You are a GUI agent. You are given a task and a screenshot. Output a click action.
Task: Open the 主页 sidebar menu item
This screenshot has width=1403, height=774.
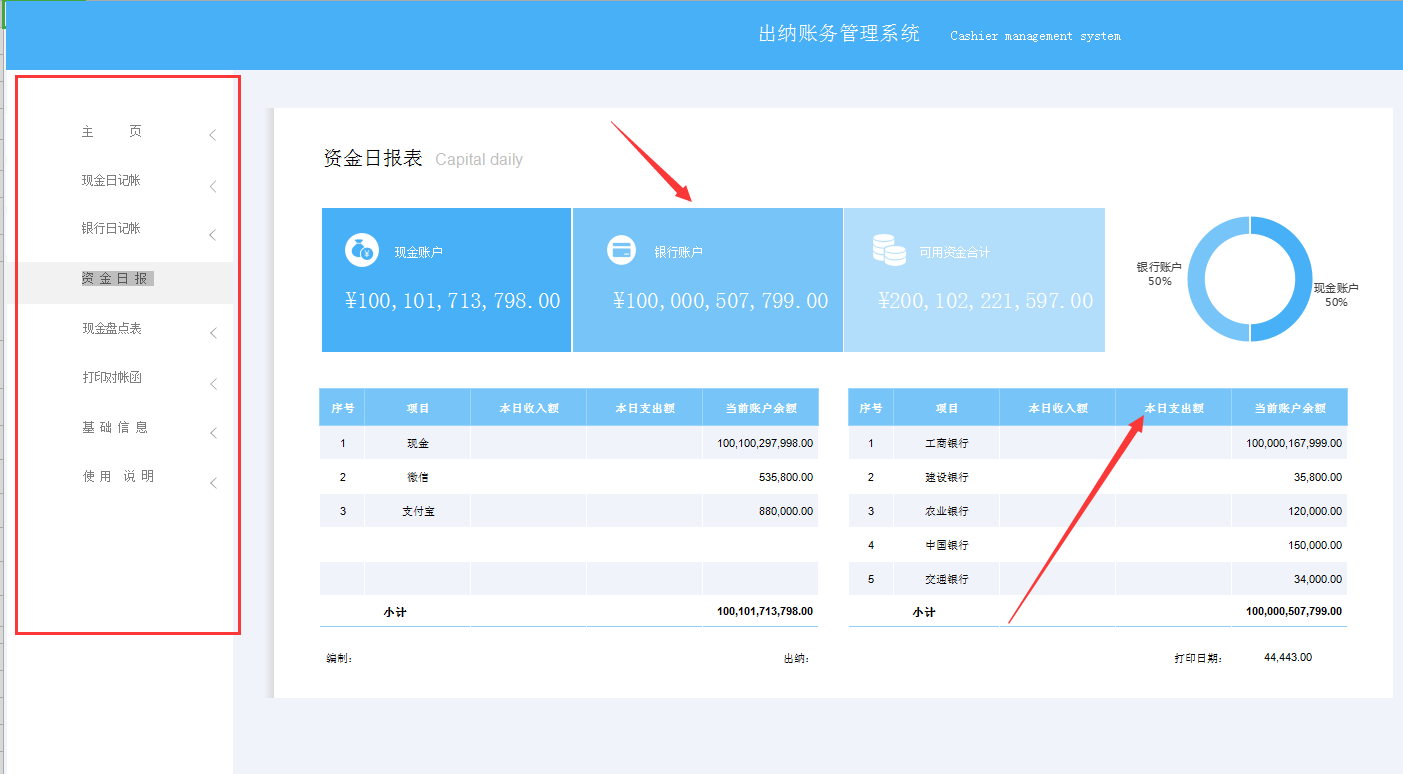point(110,131)
